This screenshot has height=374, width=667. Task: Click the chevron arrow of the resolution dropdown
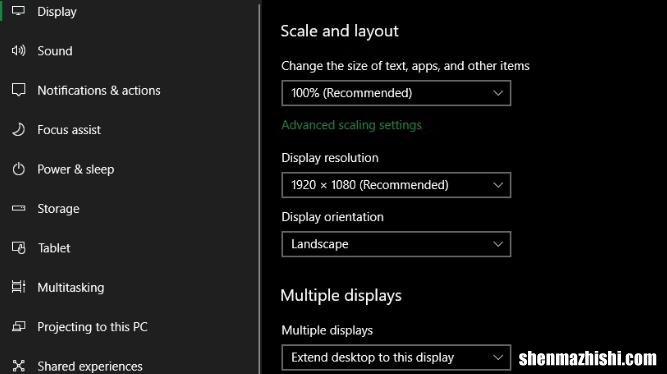click(x=498, y=185)
